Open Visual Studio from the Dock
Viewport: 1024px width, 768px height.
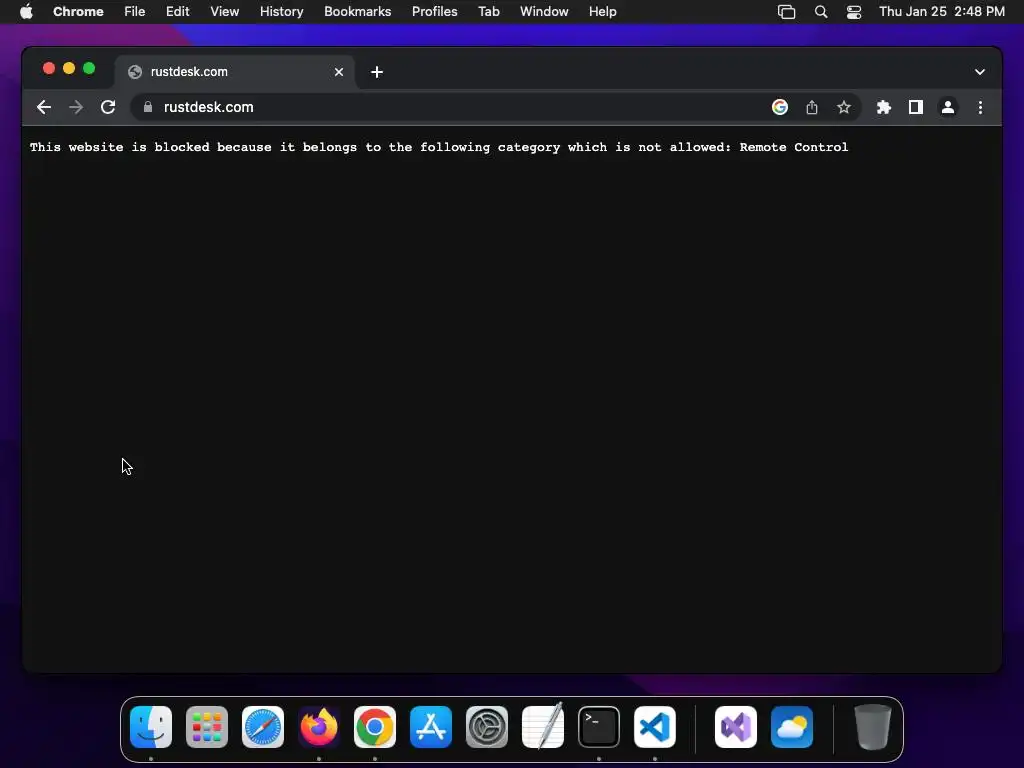tap(736, 727)
